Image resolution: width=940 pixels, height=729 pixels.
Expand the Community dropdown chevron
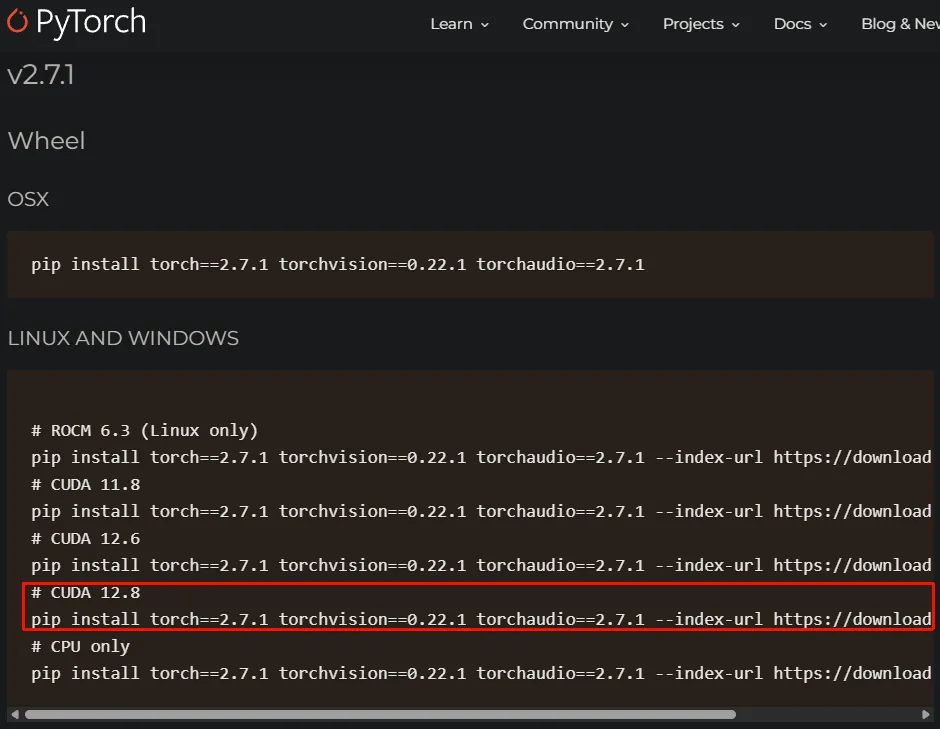[x=625, y=25]
